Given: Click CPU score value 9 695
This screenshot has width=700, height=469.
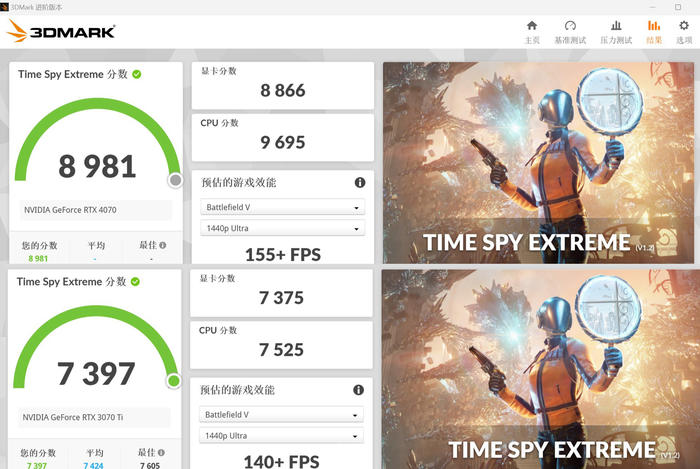Looking at the screenshot, I should click(x=283, y=142).
